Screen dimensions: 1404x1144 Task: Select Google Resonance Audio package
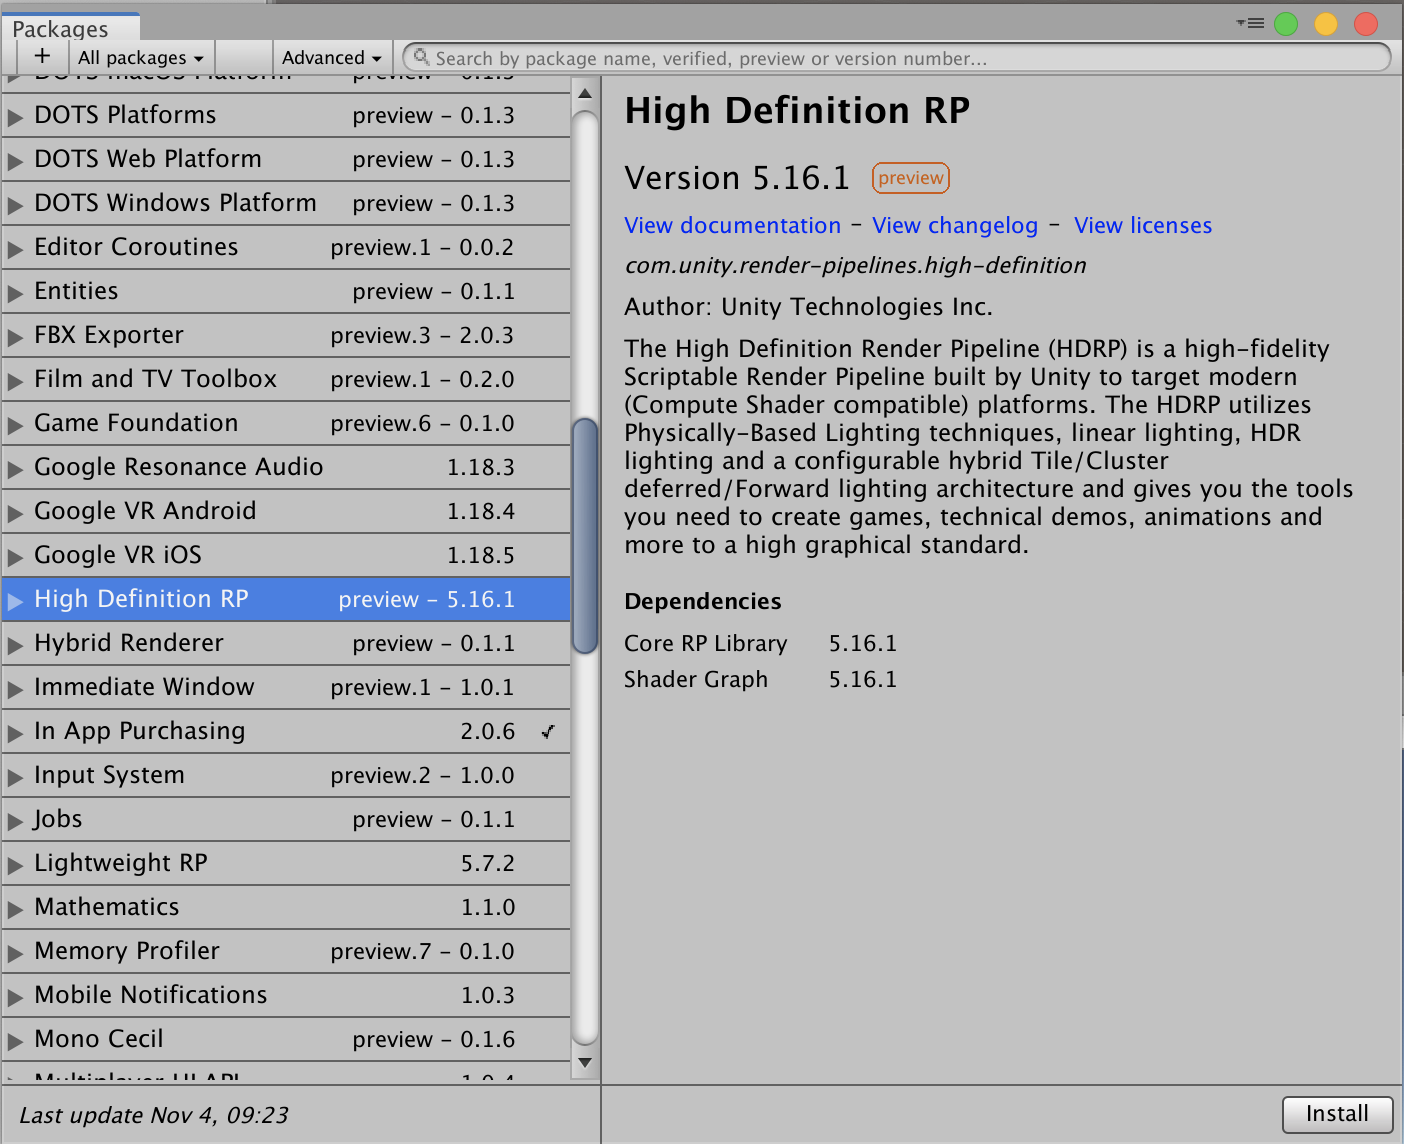[x=178, y=467]
